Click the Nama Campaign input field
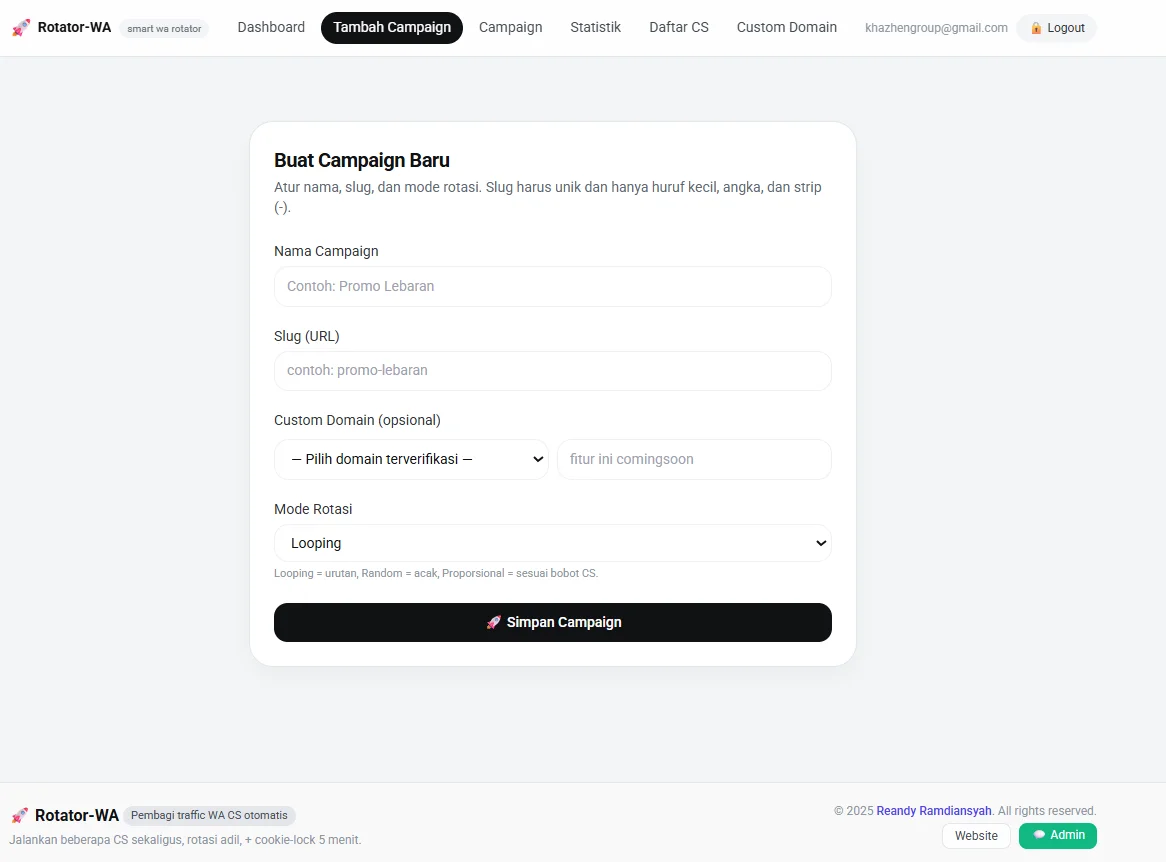 pyautogui.click(x=552, y=286)
